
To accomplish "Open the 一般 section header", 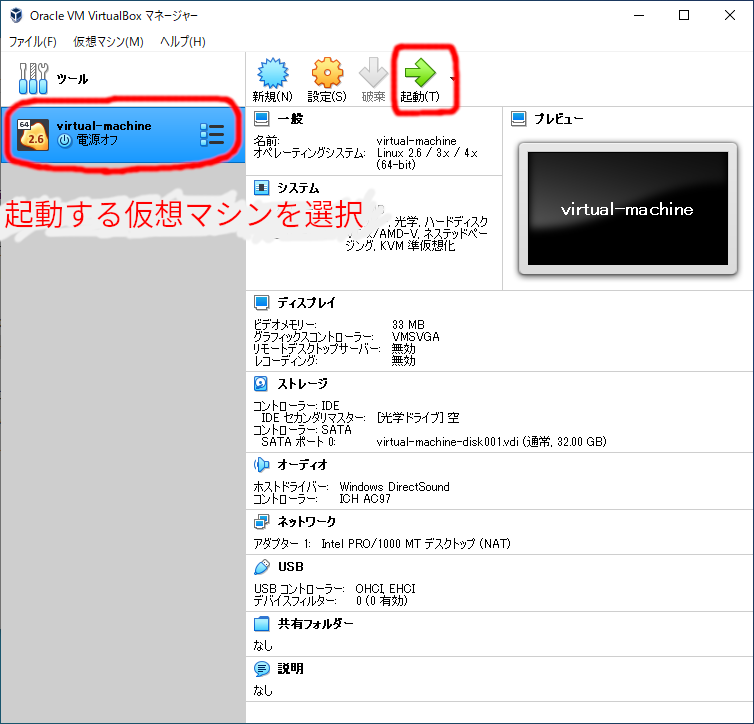I will [x=290, y=119].
